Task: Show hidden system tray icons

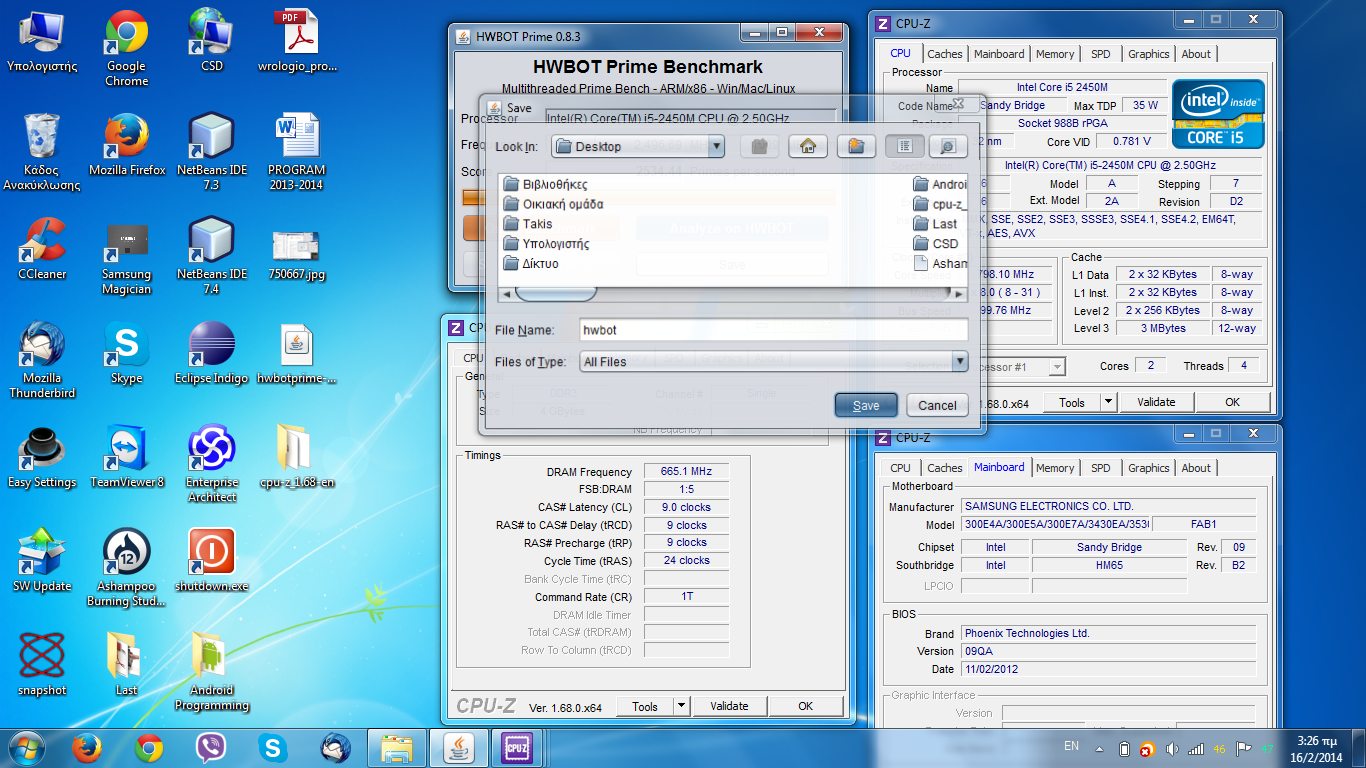Action: click(1100, 748)
